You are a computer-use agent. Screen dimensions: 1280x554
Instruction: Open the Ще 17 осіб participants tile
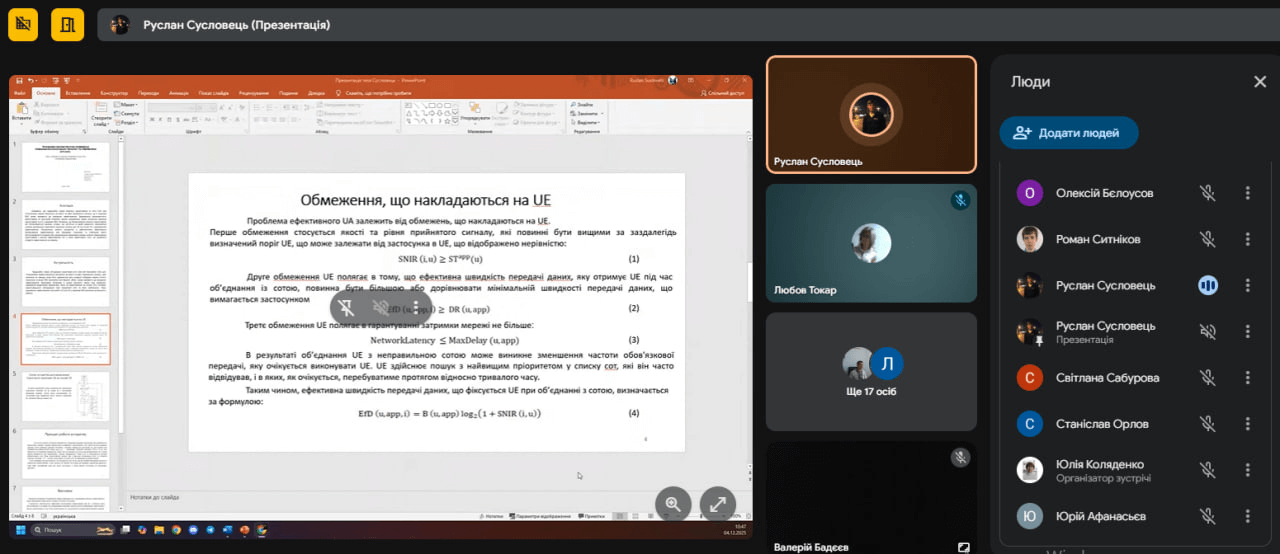point(871,372)
